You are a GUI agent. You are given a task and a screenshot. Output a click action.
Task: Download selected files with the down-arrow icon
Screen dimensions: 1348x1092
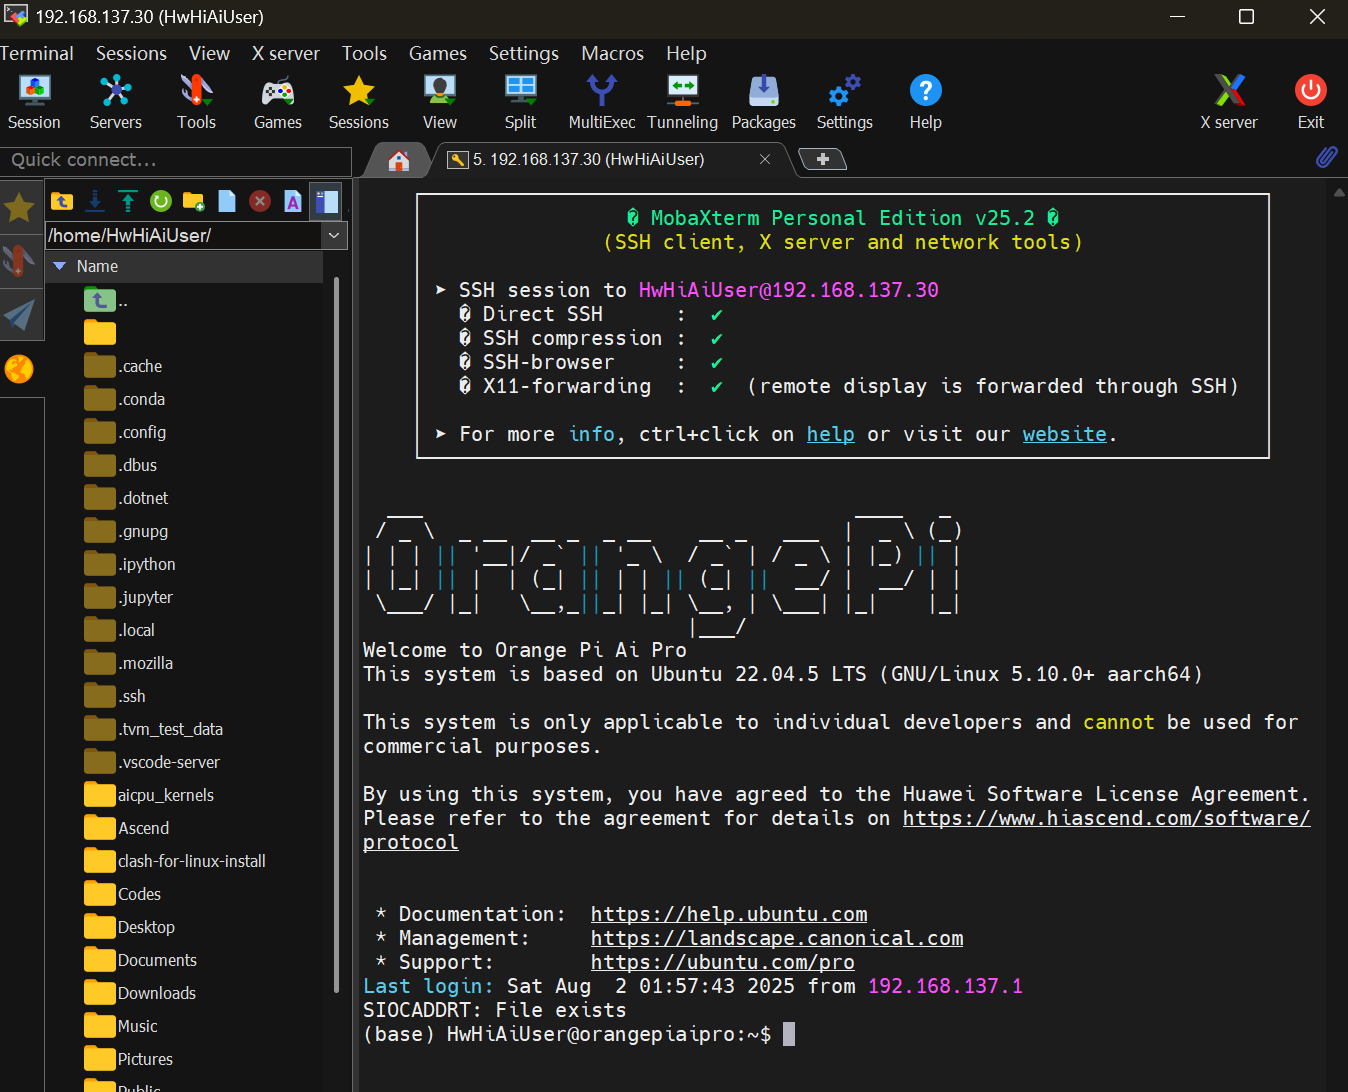click(x=95, y=201)
